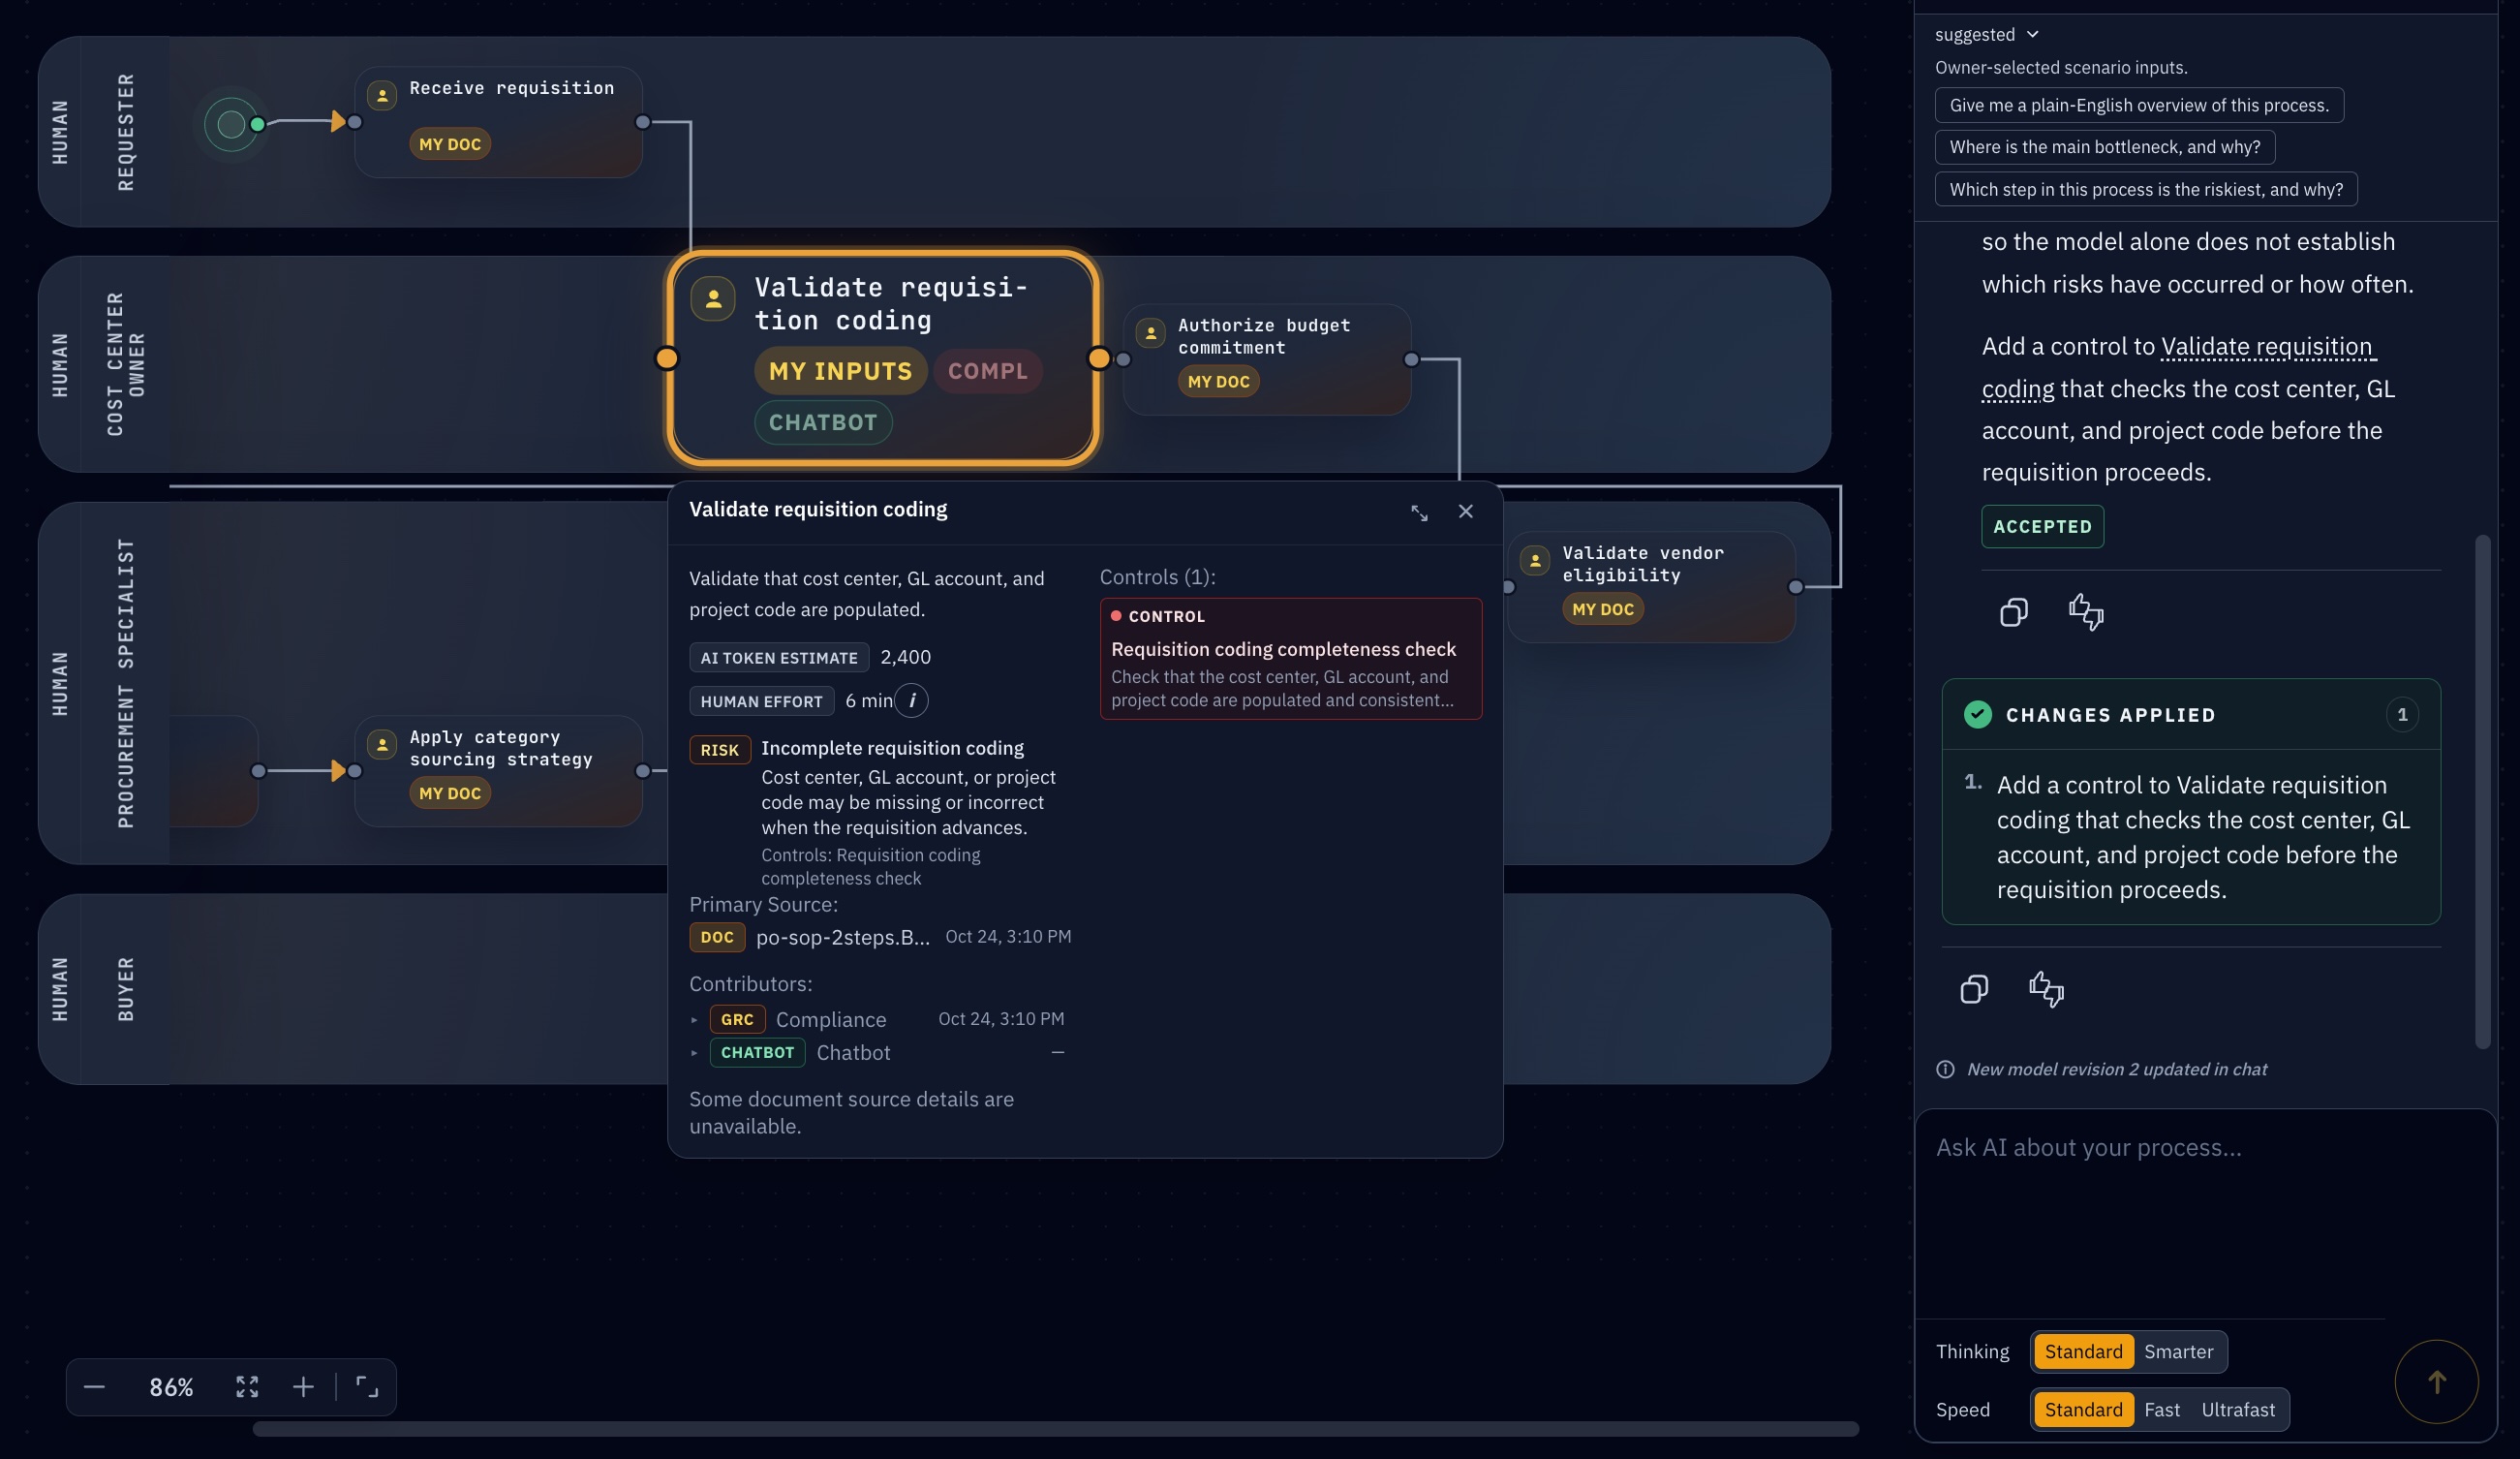Expand the Validate requisition coding details popup
2520x1459 pixels.
tap(1419, 512)
